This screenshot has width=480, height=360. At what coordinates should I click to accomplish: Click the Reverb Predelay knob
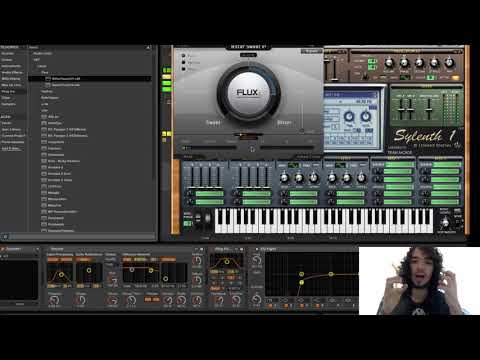pos(54,300)
